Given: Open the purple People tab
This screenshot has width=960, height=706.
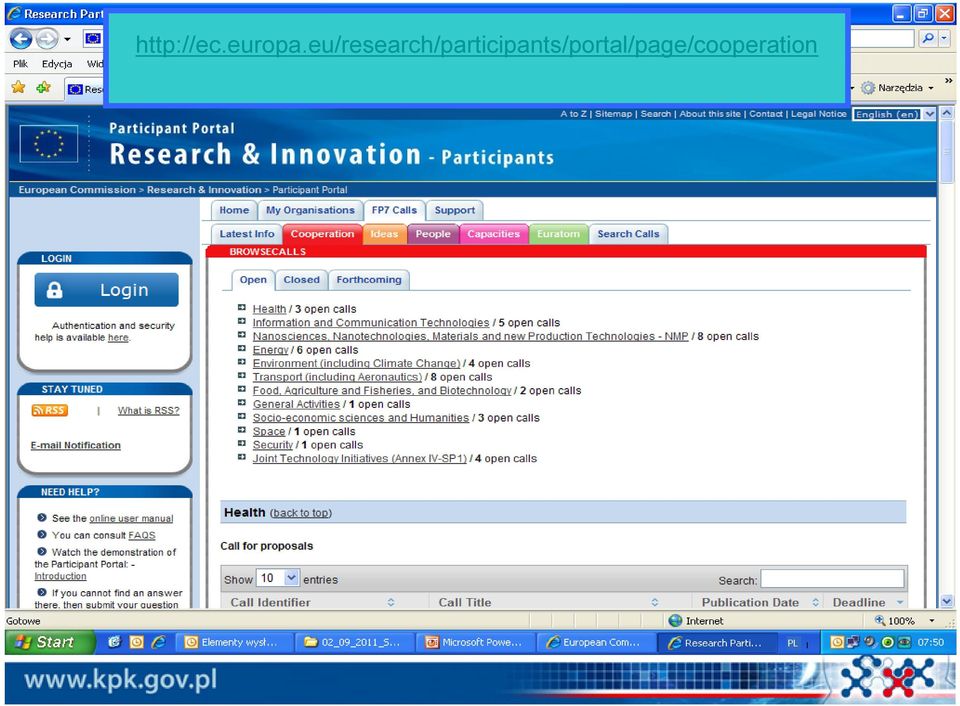Looking at the screenshot, I should click(x=433, y=234).
